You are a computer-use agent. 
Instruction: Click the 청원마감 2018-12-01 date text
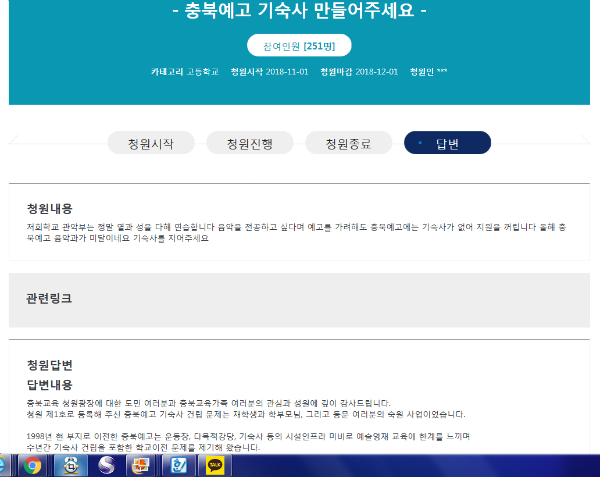click(x=359, y=72)
